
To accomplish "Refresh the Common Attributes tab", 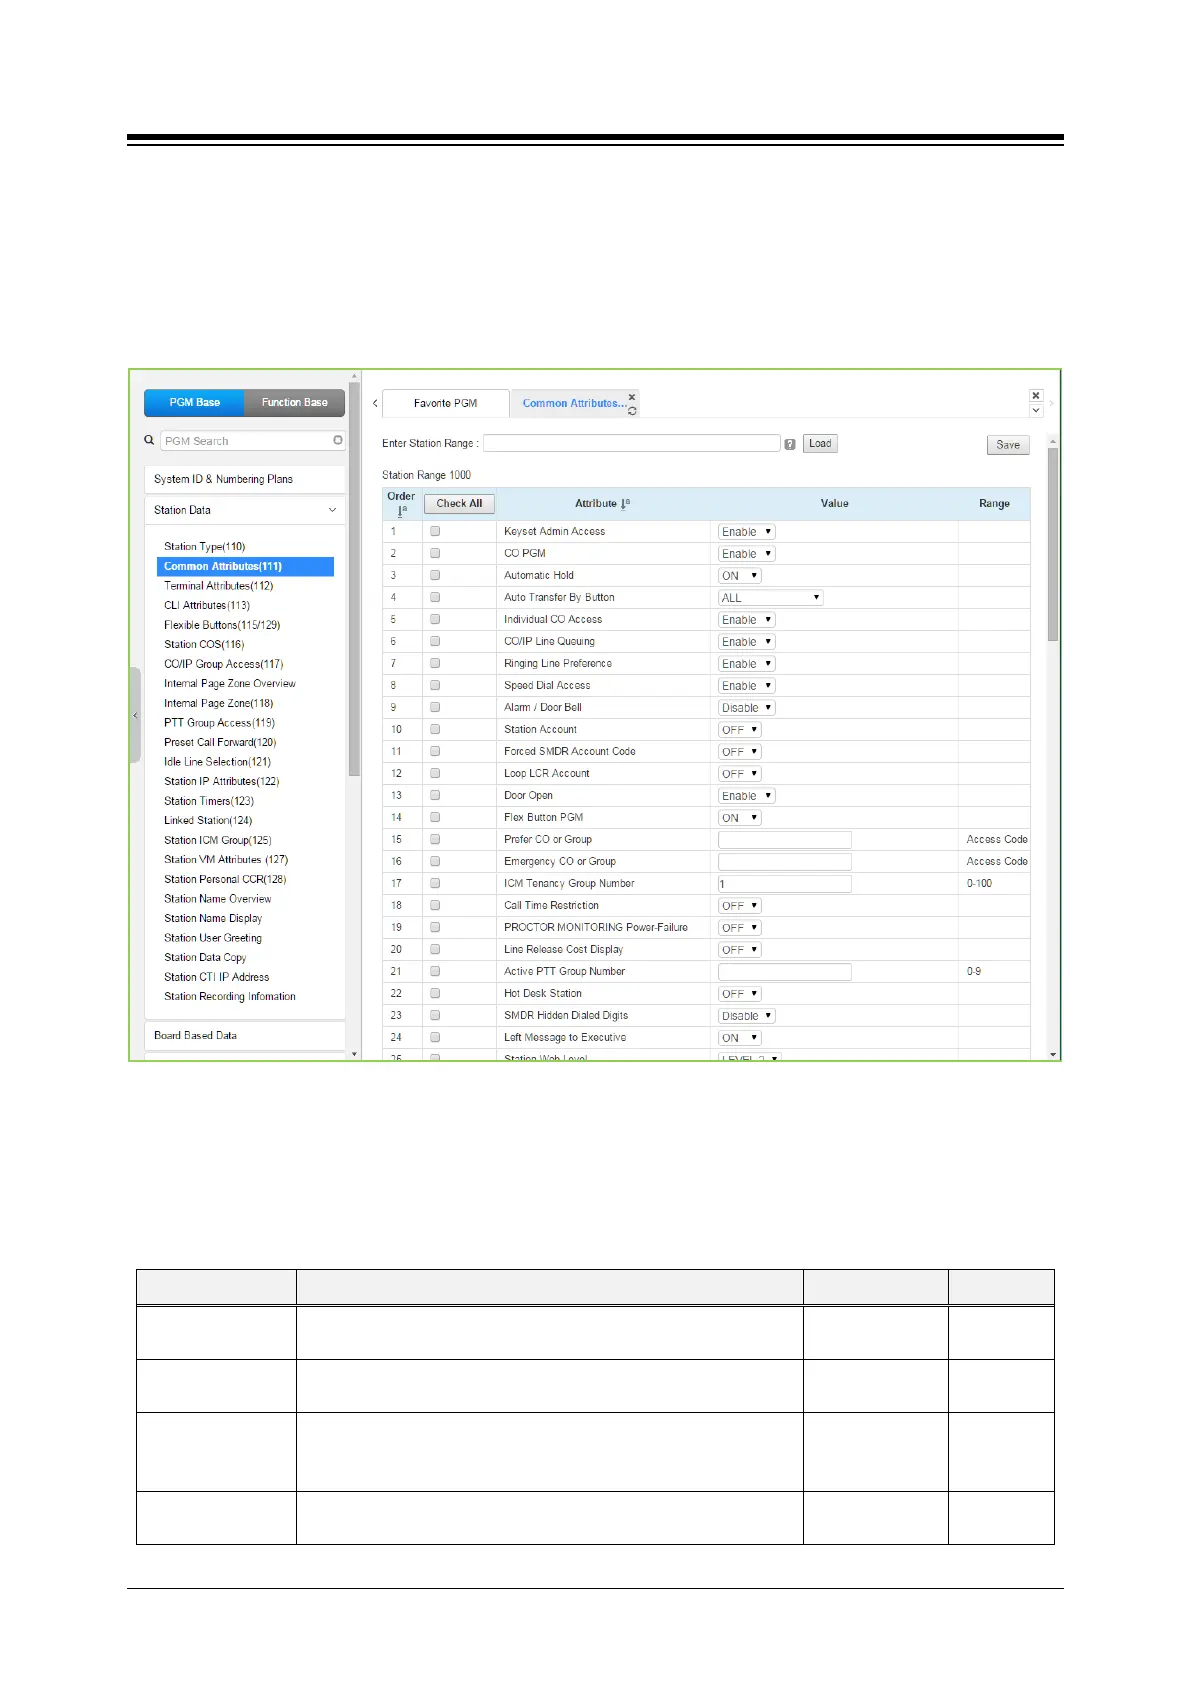I will pos(632,411).
